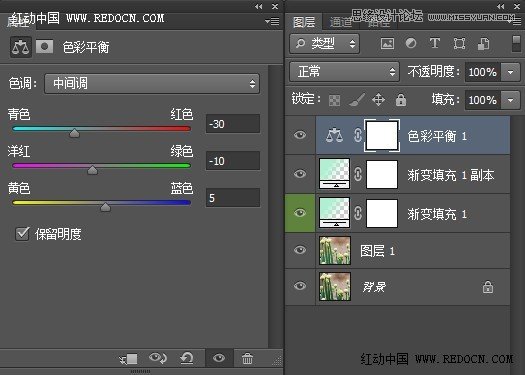Click the lock icon on 背景 layer
Screen dimensions: 525x375
(488, 287)
